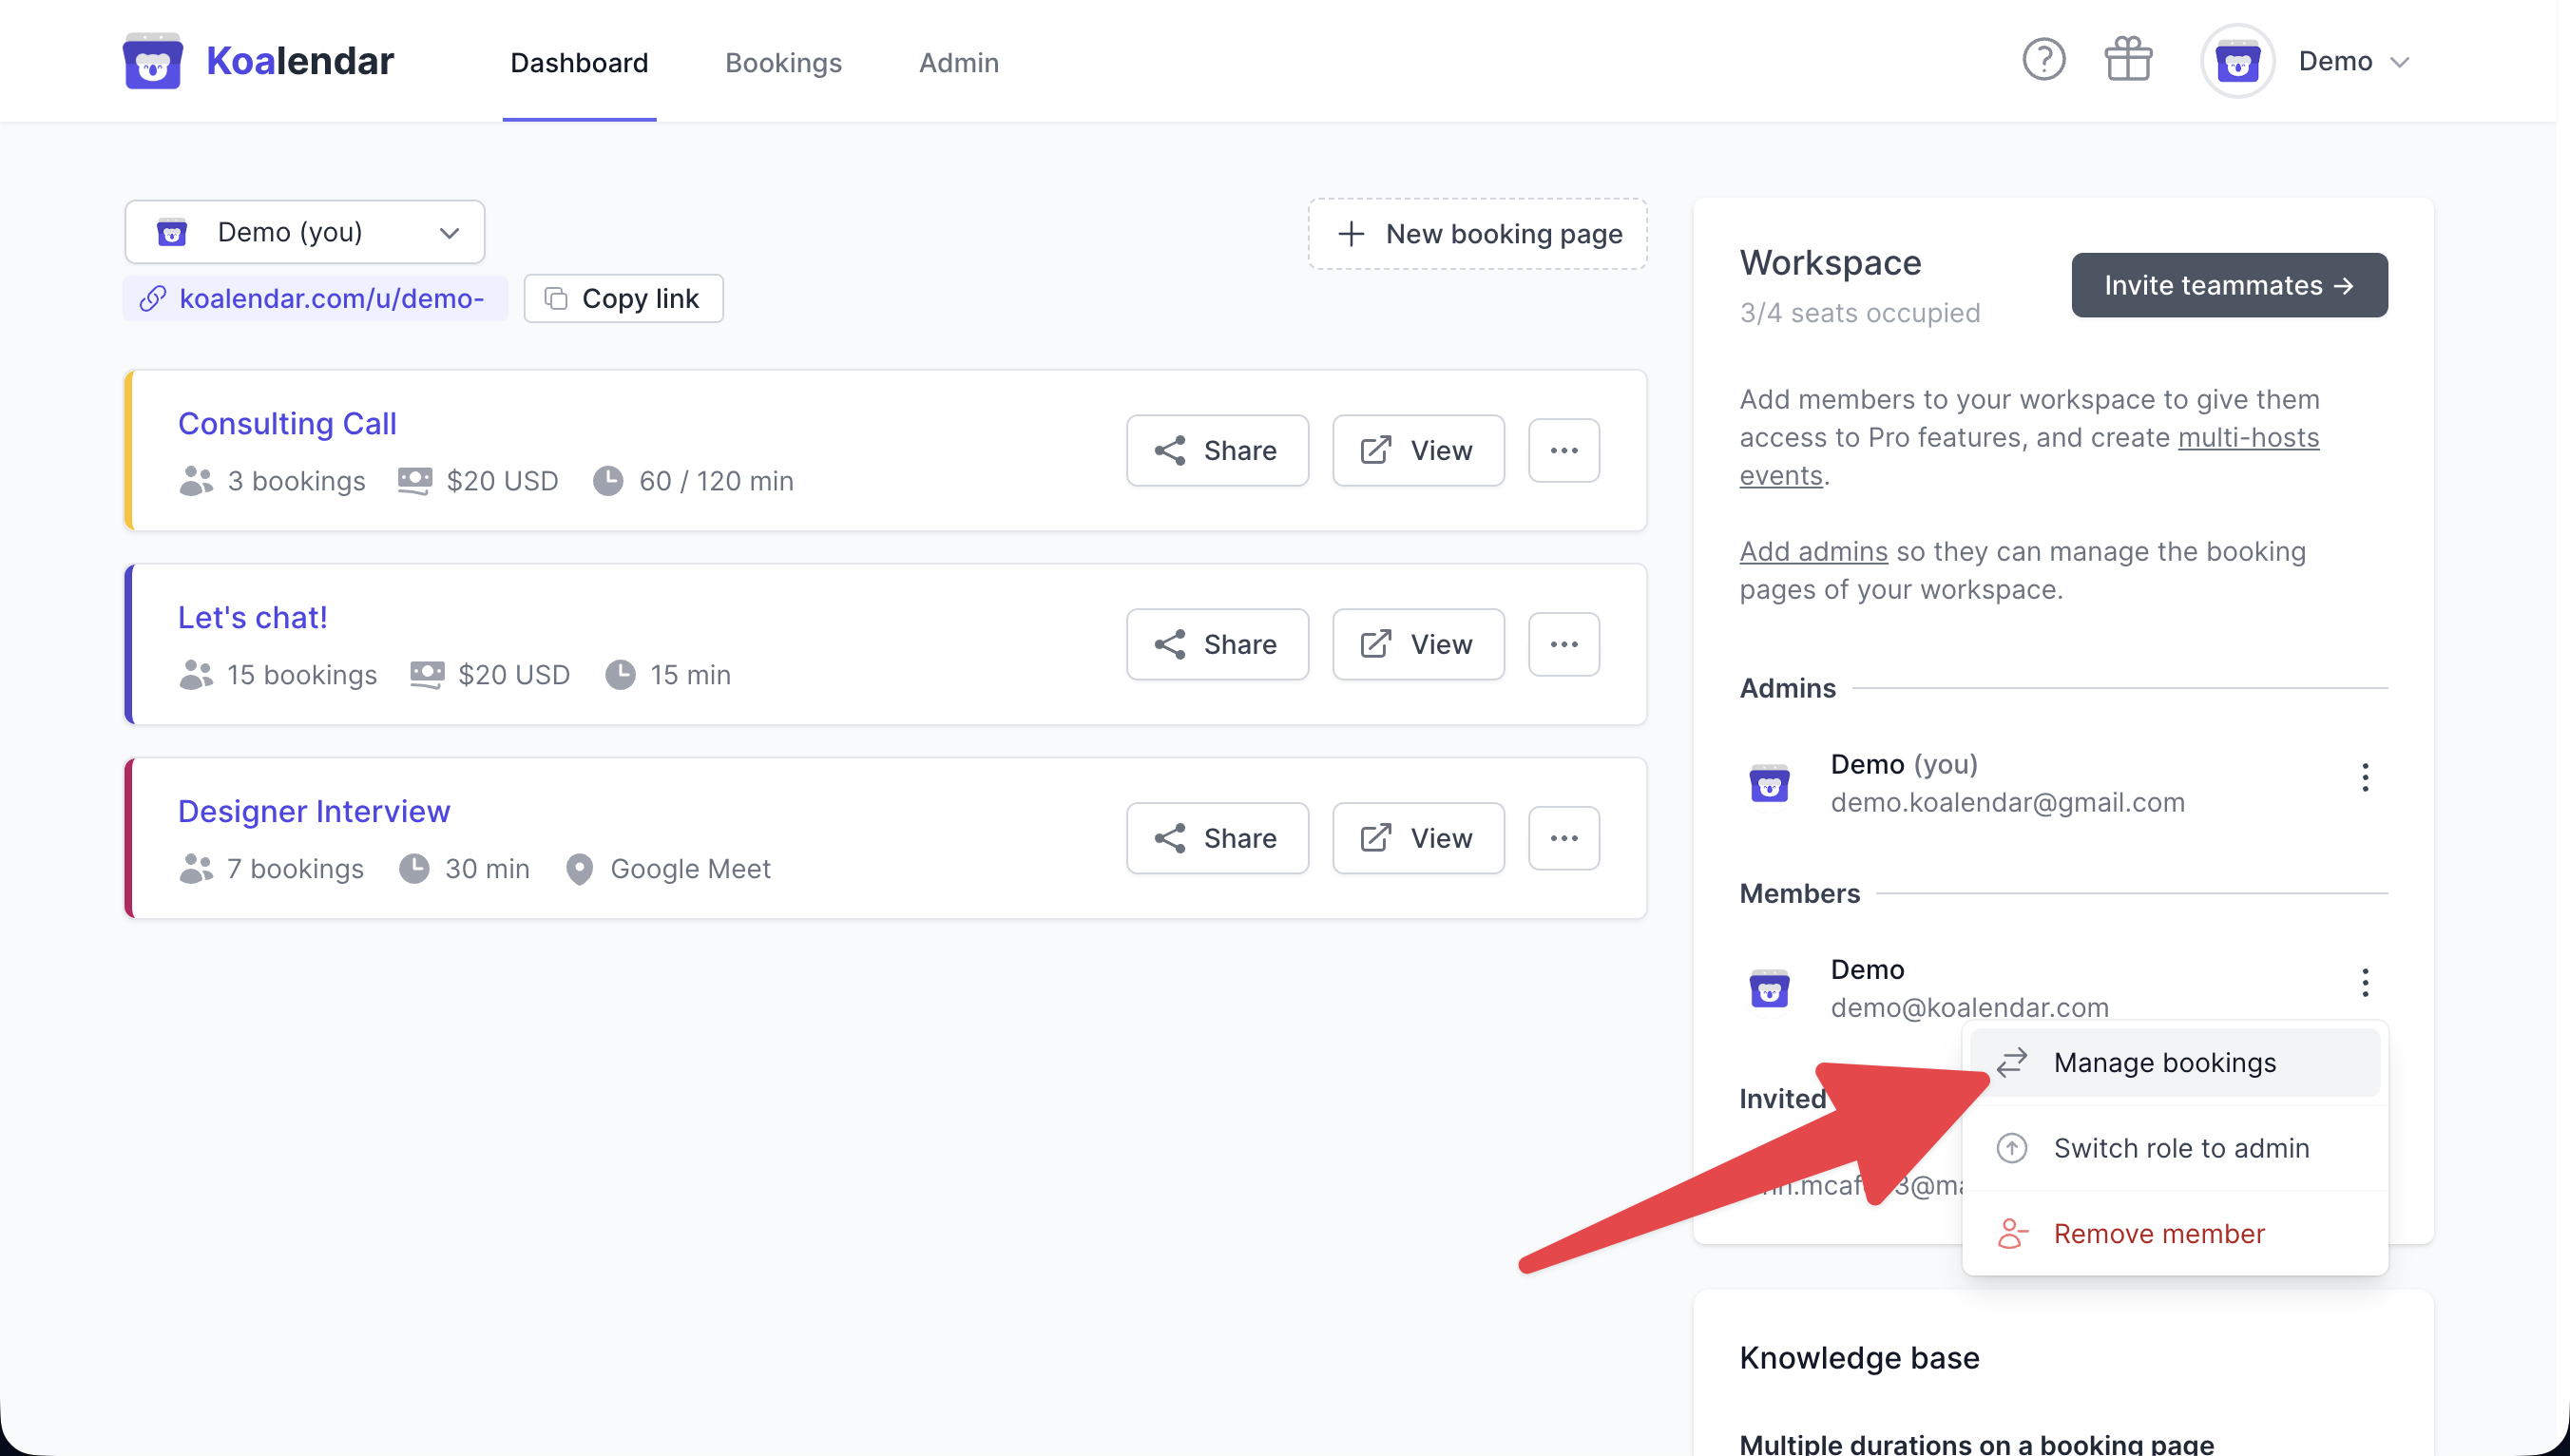Click New booking page button
Screen dimensions: 2570x1456
click(x=1477, y=234)
